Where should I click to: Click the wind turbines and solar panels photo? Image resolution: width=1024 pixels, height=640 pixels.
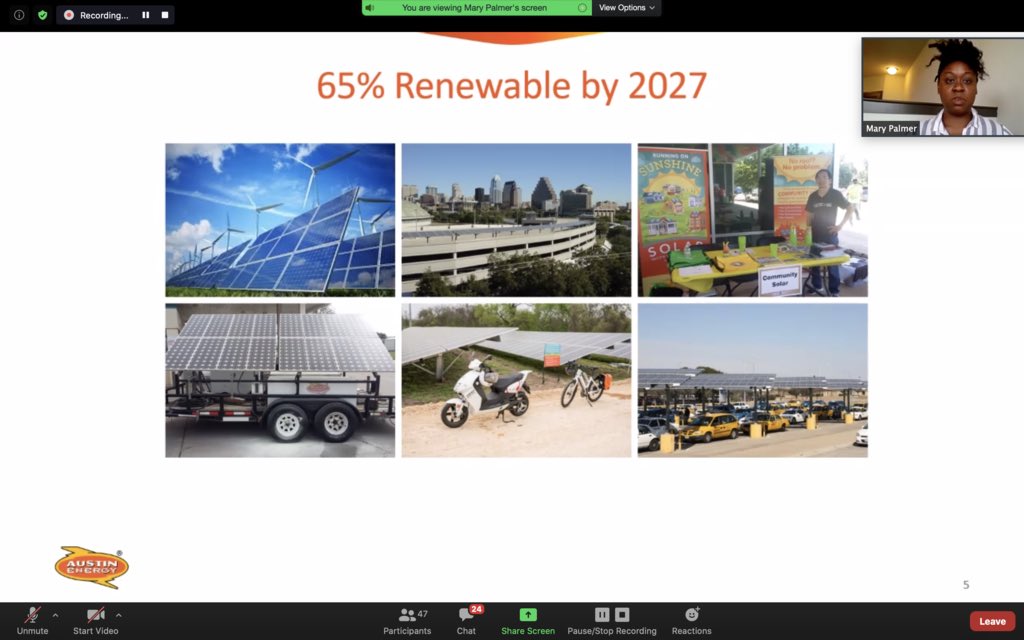[x=280, y=220]
